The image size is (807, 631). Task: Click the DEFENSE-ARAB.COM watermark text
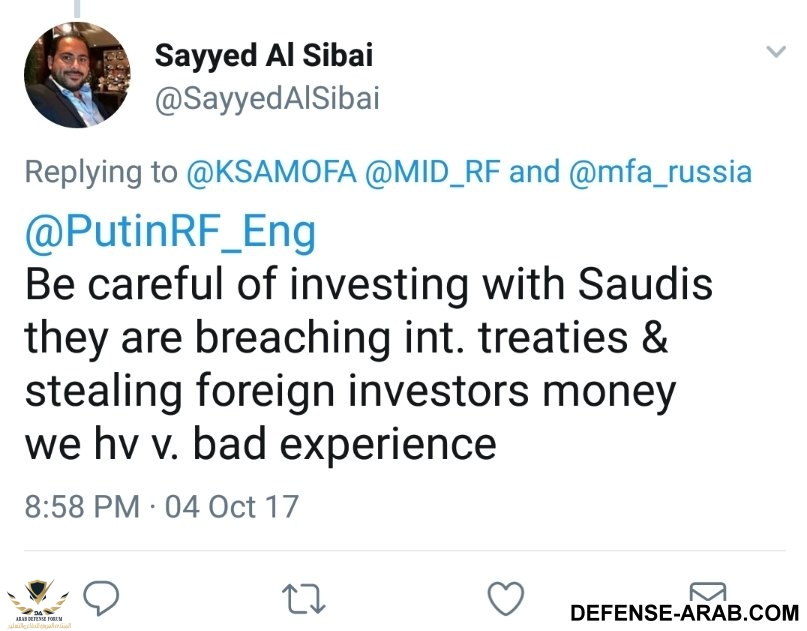point(684,612)
